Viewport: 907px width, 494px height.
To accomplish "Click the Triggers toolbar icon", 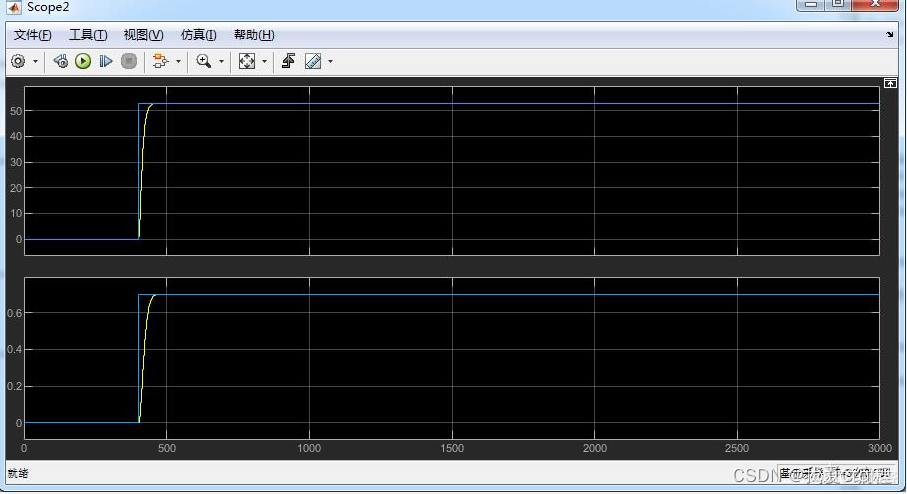I will point(288,61).
